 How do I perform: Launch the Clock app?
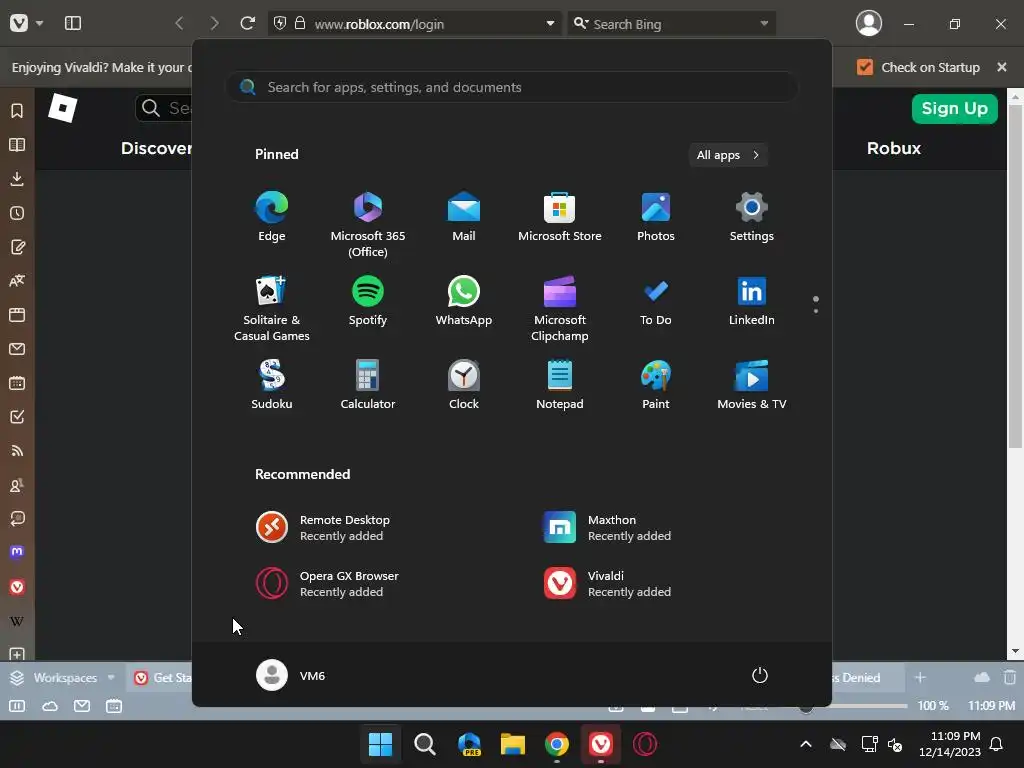pos(464,385)
